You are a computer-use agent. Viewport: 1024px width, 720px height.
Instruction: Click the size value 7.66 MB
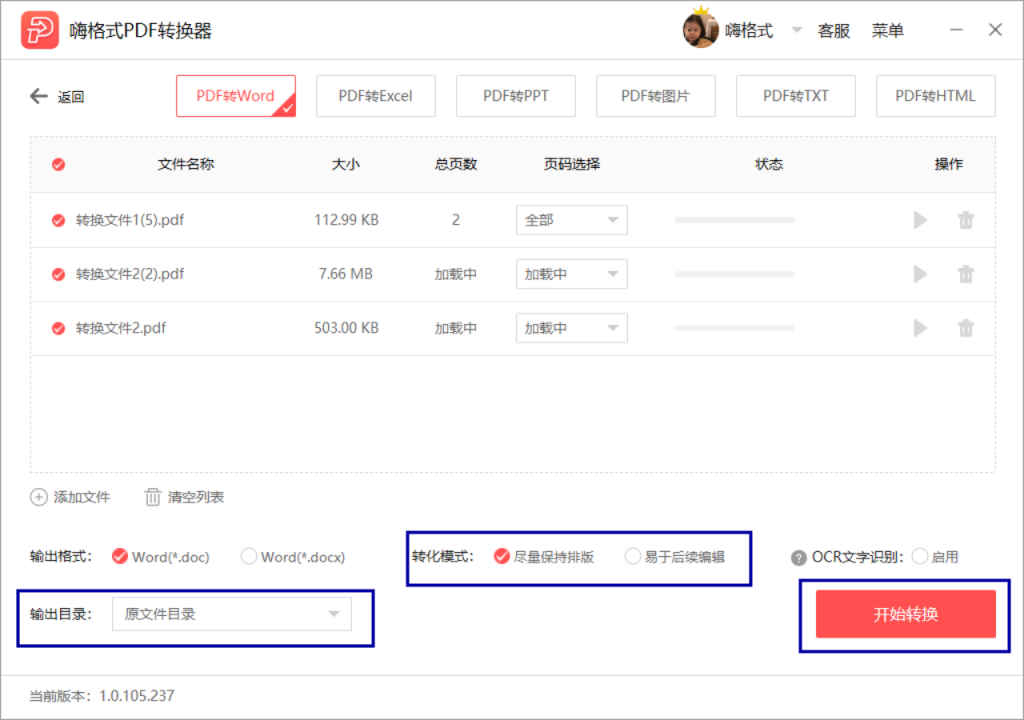coord(345,274)
